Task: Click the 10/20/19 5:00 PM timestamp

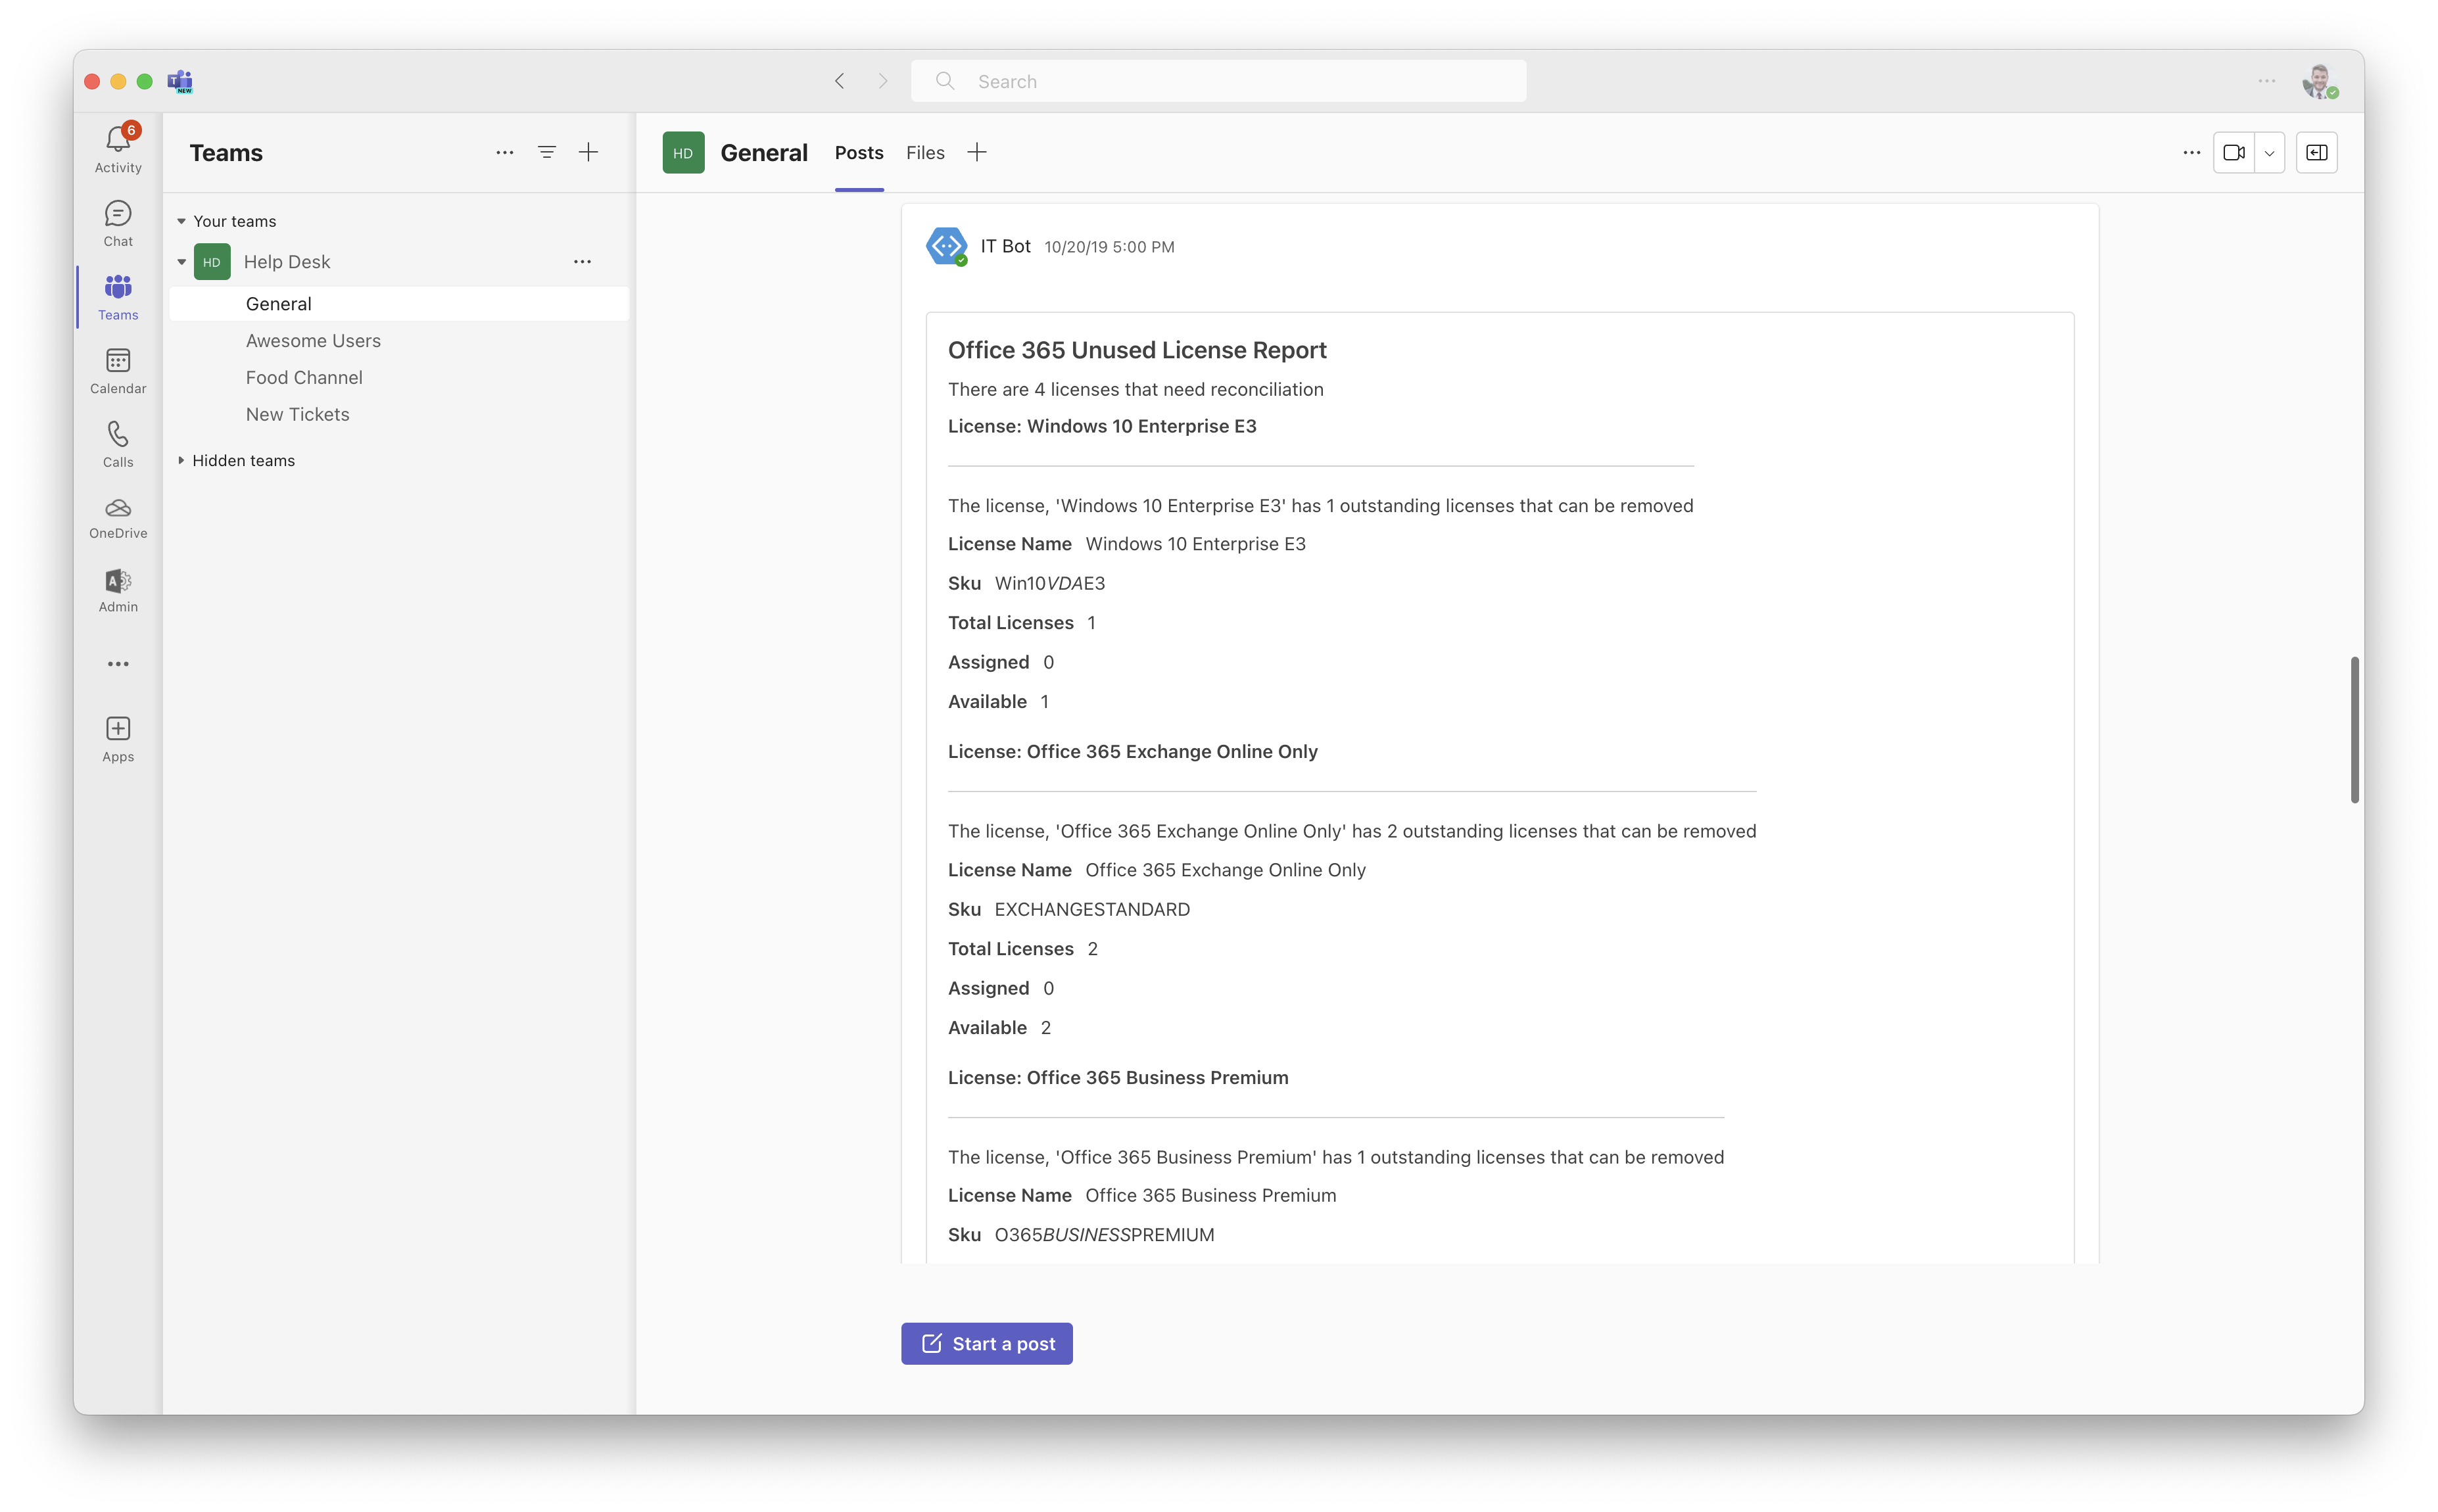Action: point(1109,247)
